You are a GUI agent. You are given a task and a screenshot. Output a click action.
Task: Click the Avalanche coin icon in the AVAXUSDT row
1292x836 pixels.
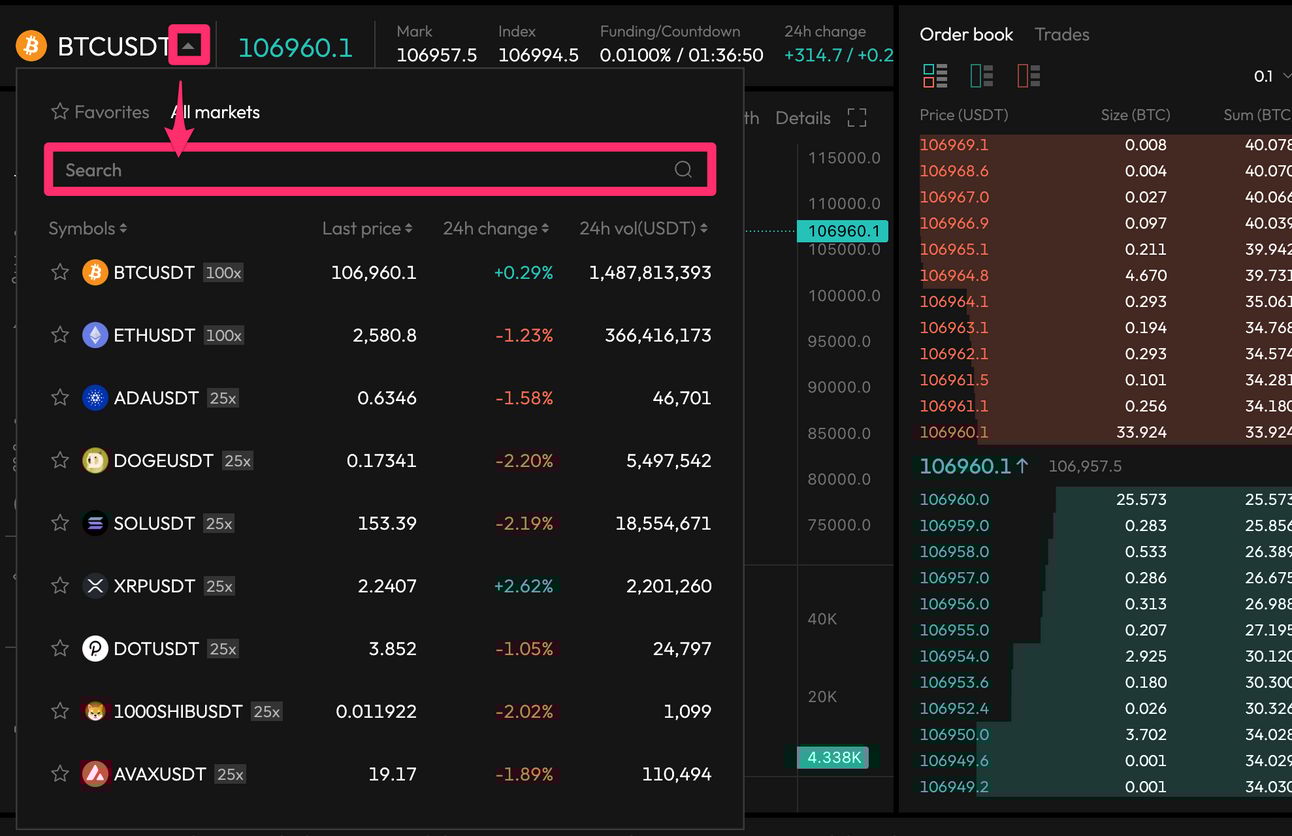coord(95,774)
